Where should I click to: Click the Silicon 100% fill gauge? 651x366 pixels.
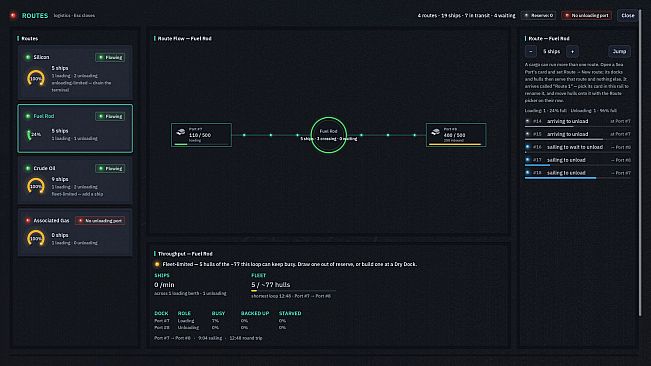36,78
